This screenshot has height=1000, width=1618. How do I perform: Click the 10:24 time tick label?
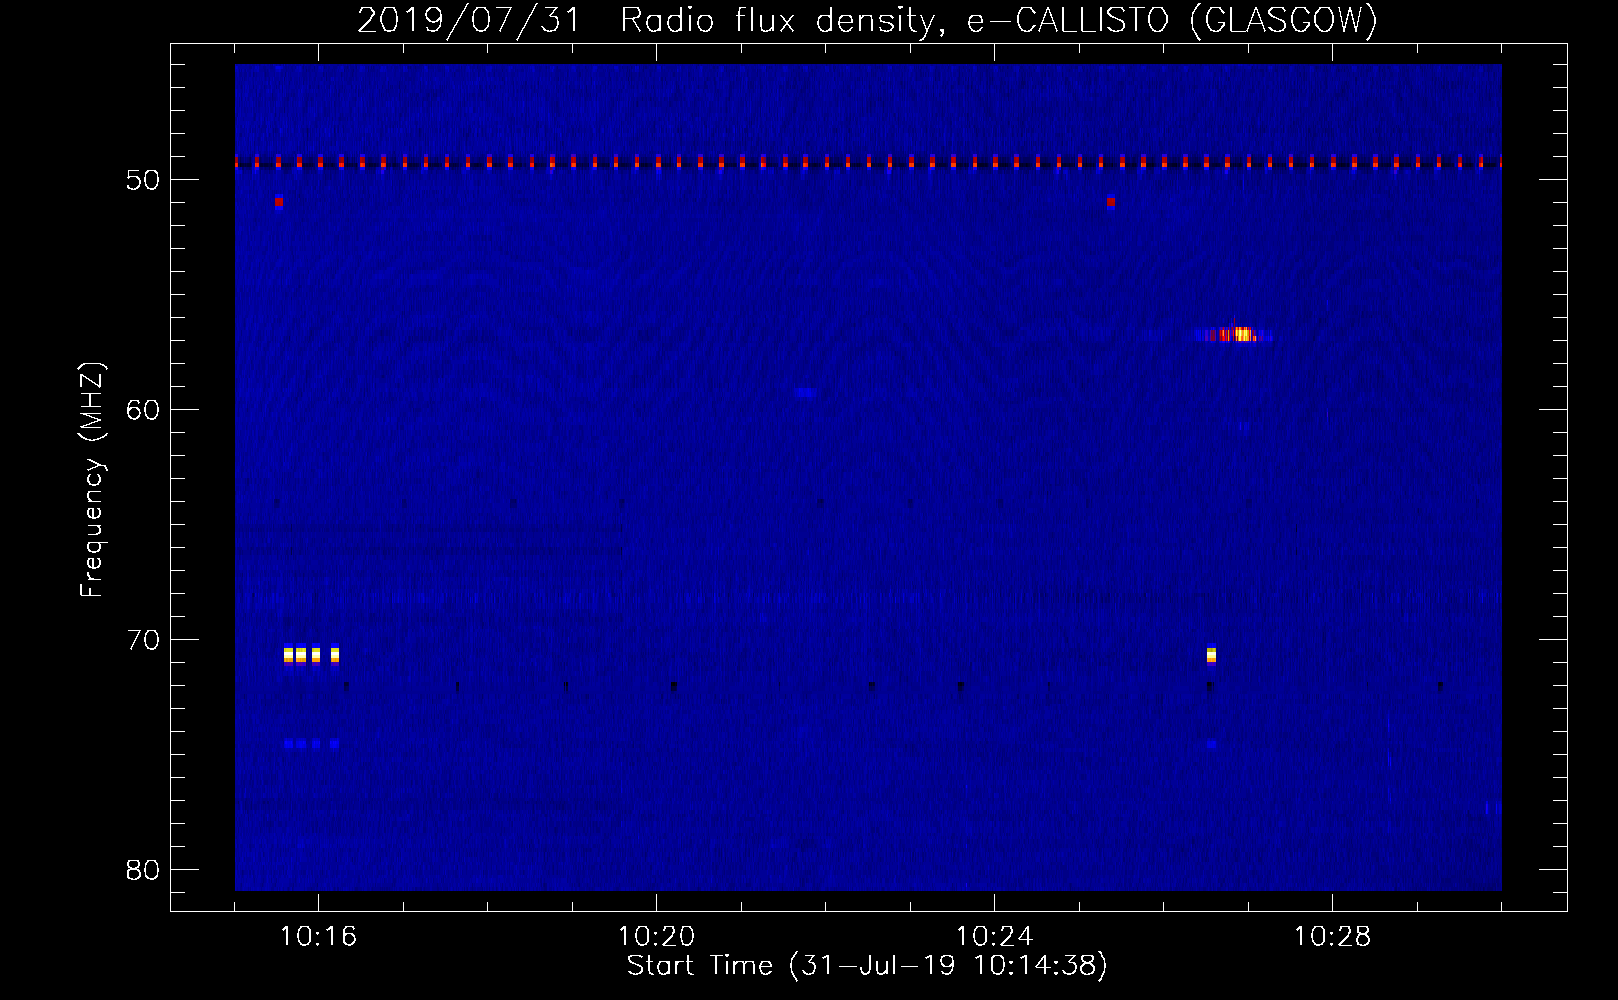click(994, 937)
